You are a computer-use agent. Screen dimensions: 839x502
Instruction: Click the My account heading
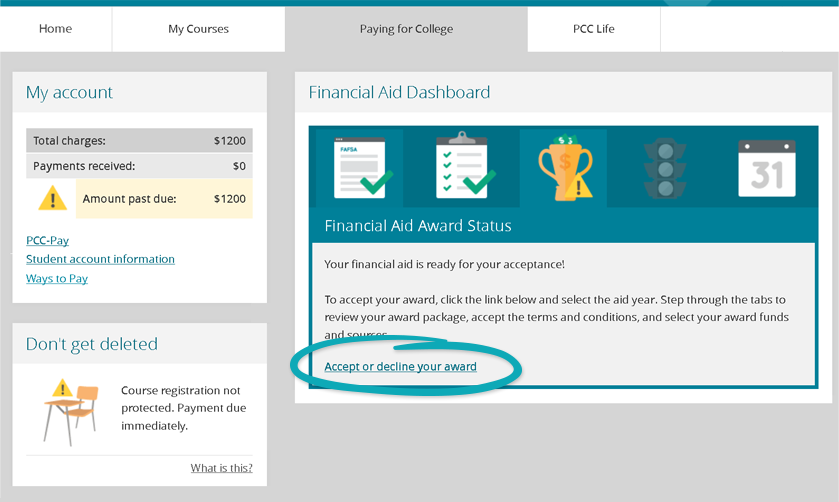70,92
